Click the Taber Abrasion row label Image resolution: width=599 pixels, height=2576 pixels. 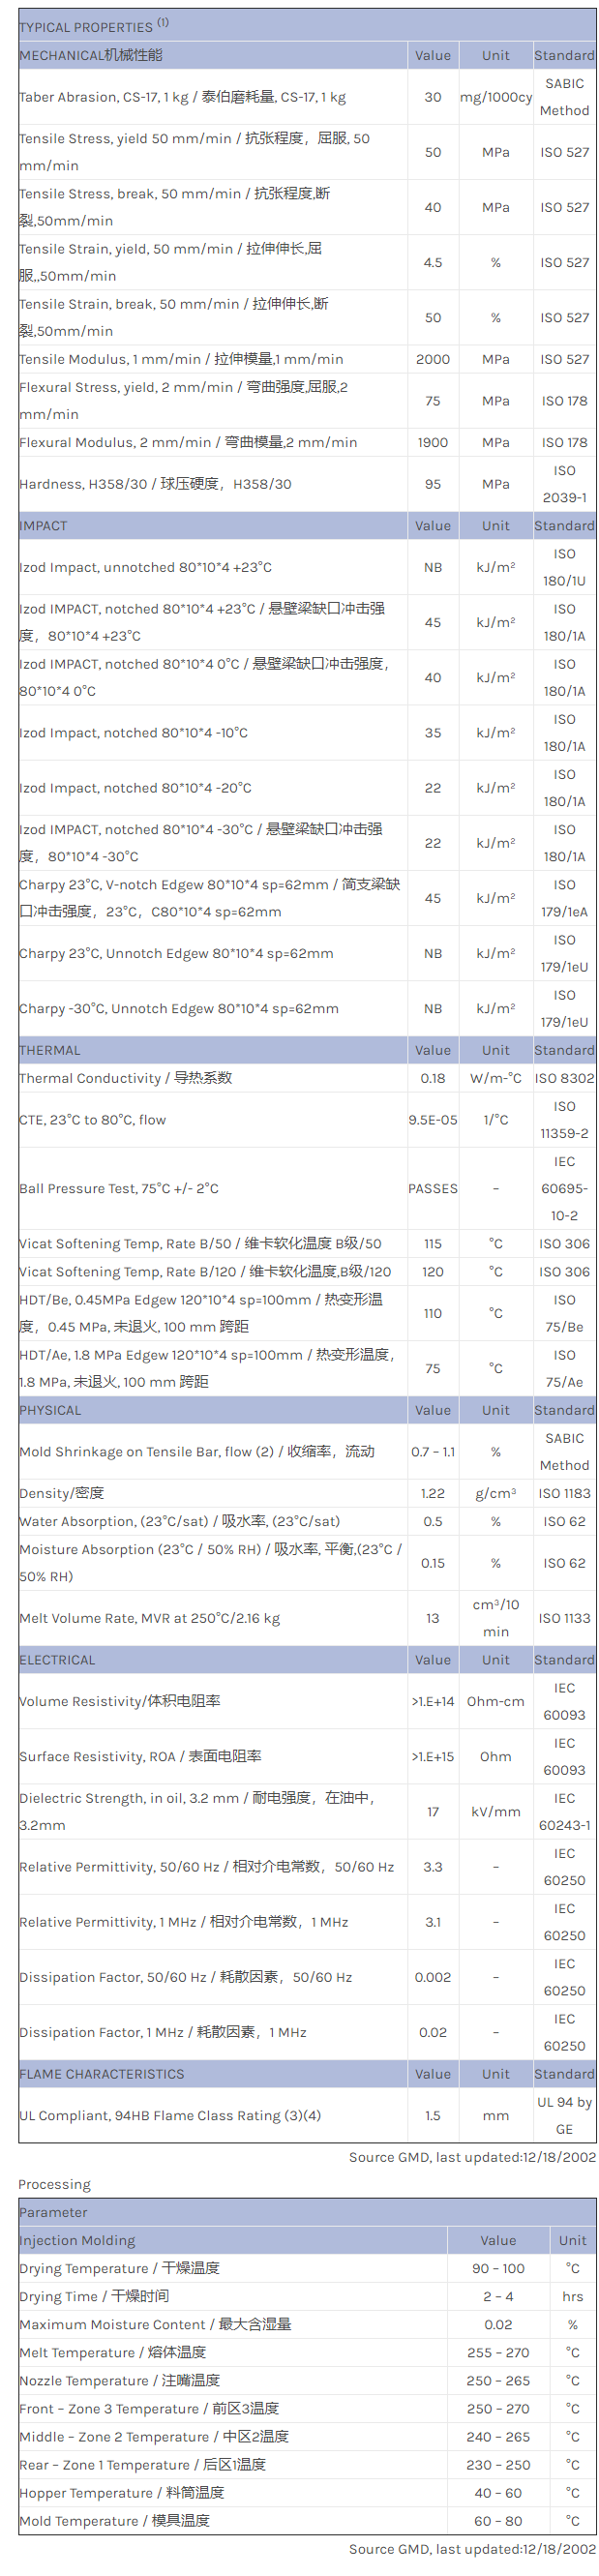pos(183,97)
